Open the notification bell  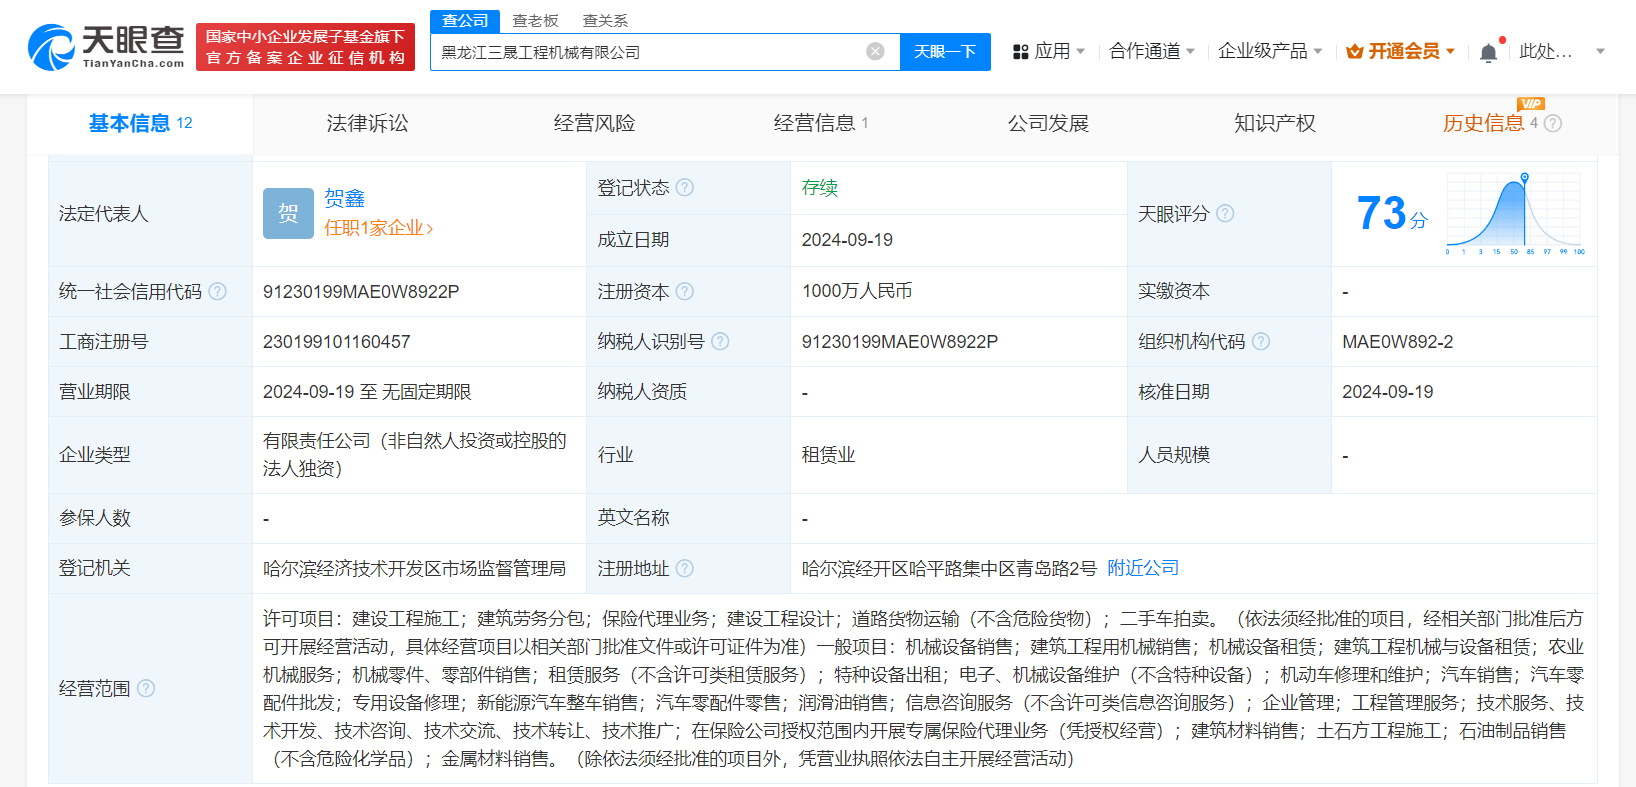[1488, 52]
